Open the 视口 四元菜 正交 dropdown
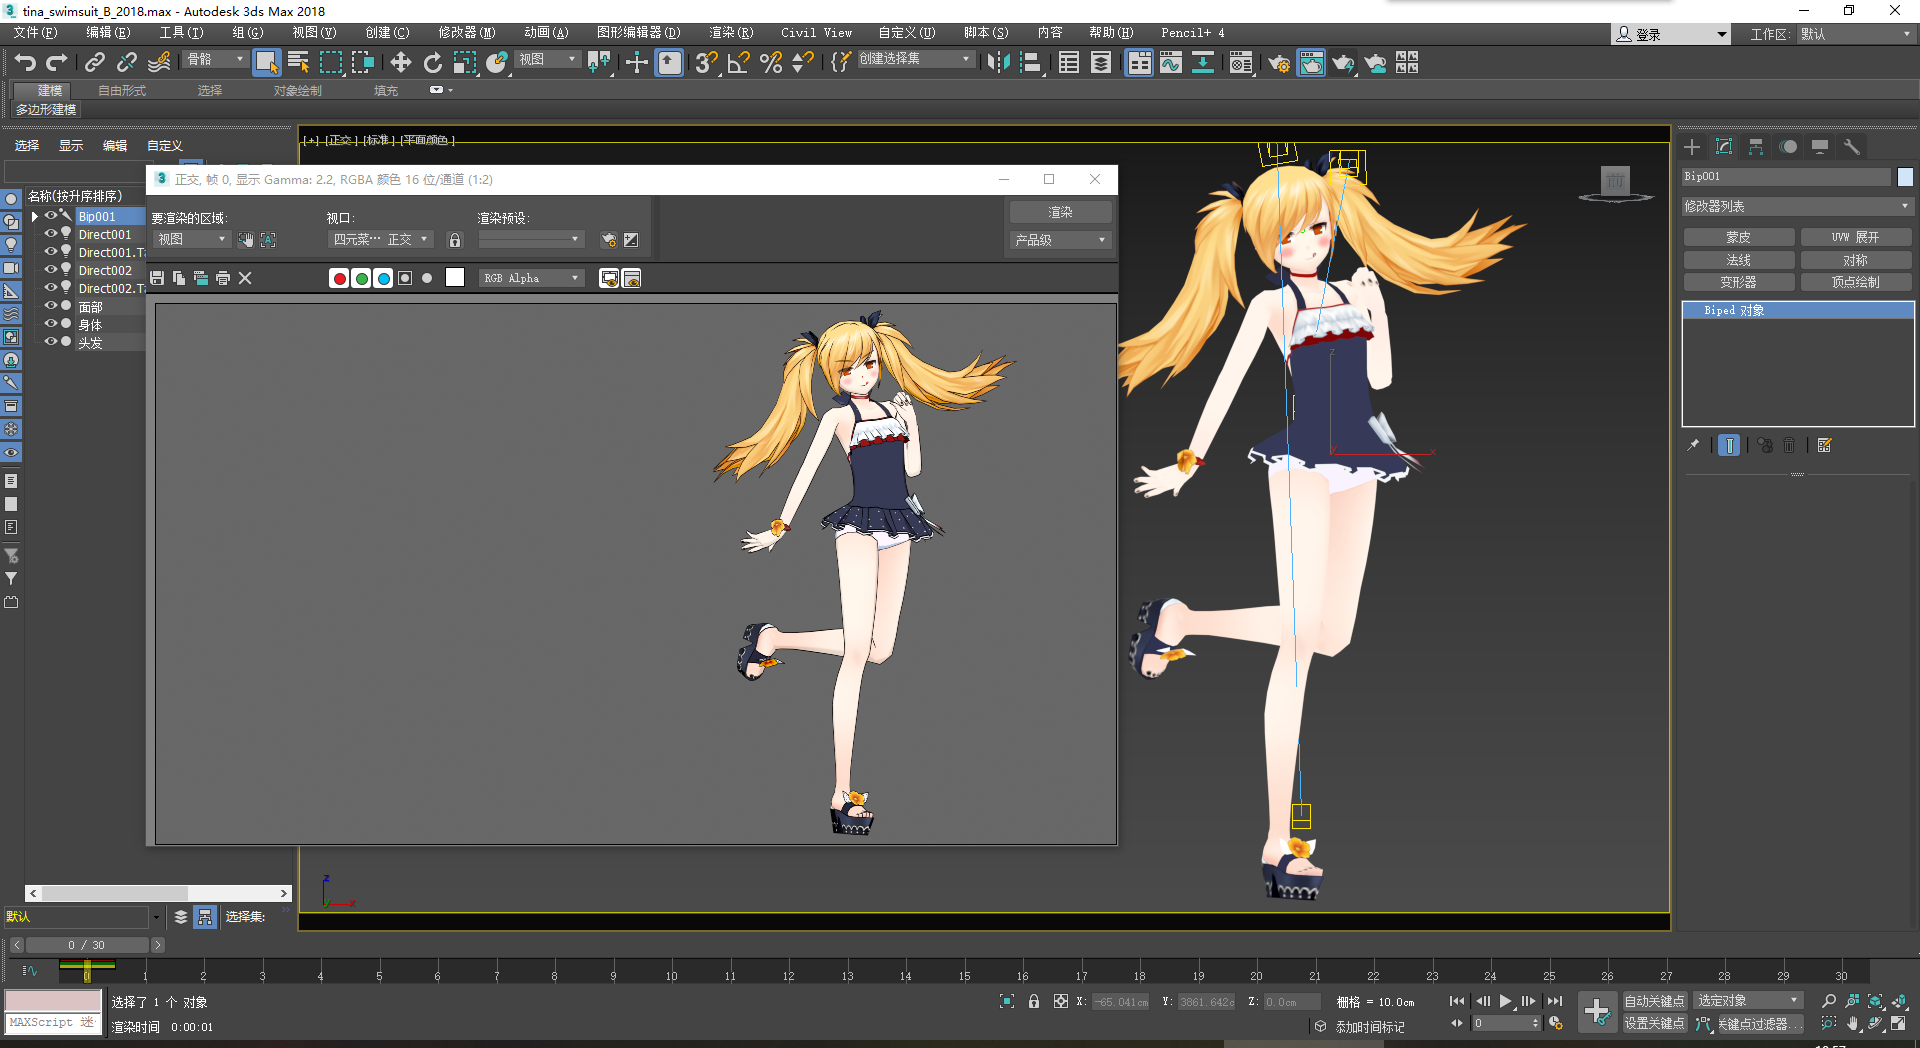The width and height of the screenshot is (1920, 1048). point(381,240)
